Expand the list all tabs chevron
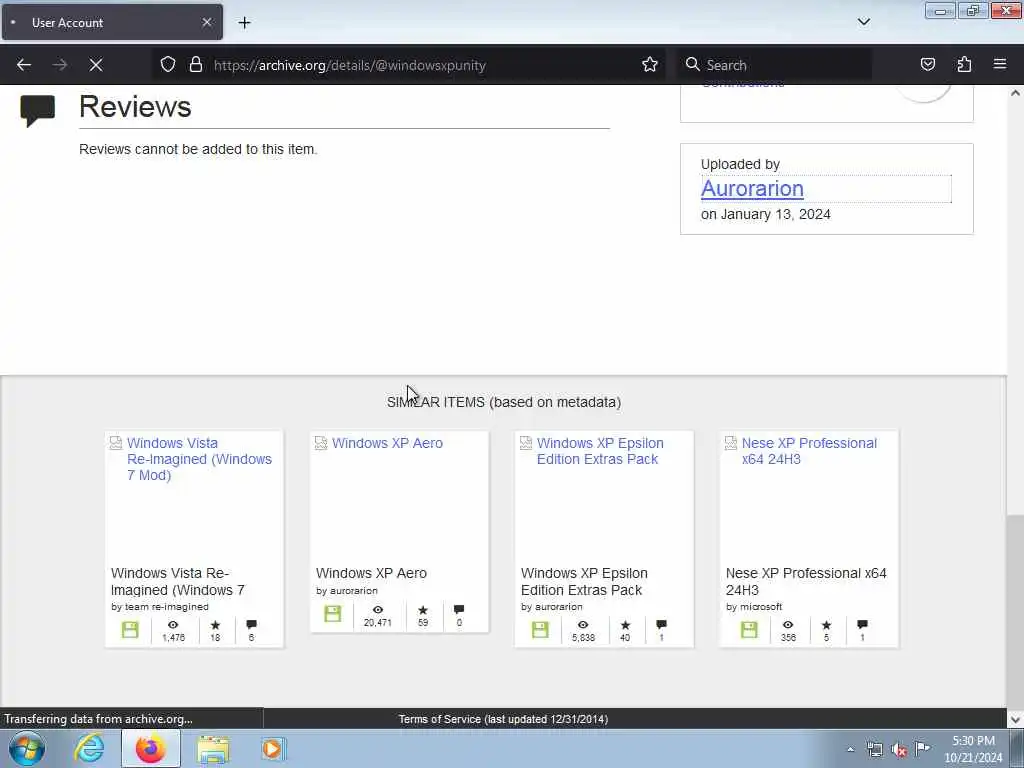 [863, 22]
